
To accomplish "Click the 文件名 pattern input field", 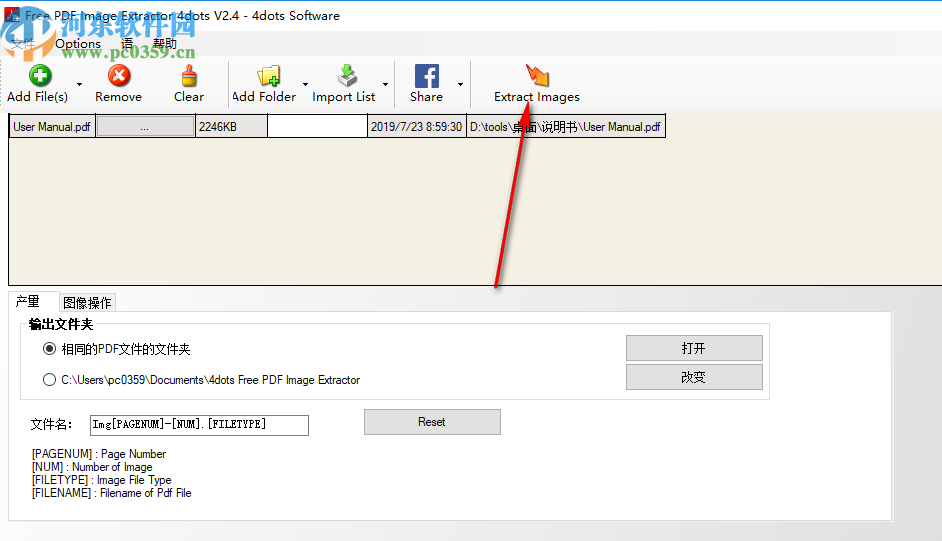I will [199, 425].
